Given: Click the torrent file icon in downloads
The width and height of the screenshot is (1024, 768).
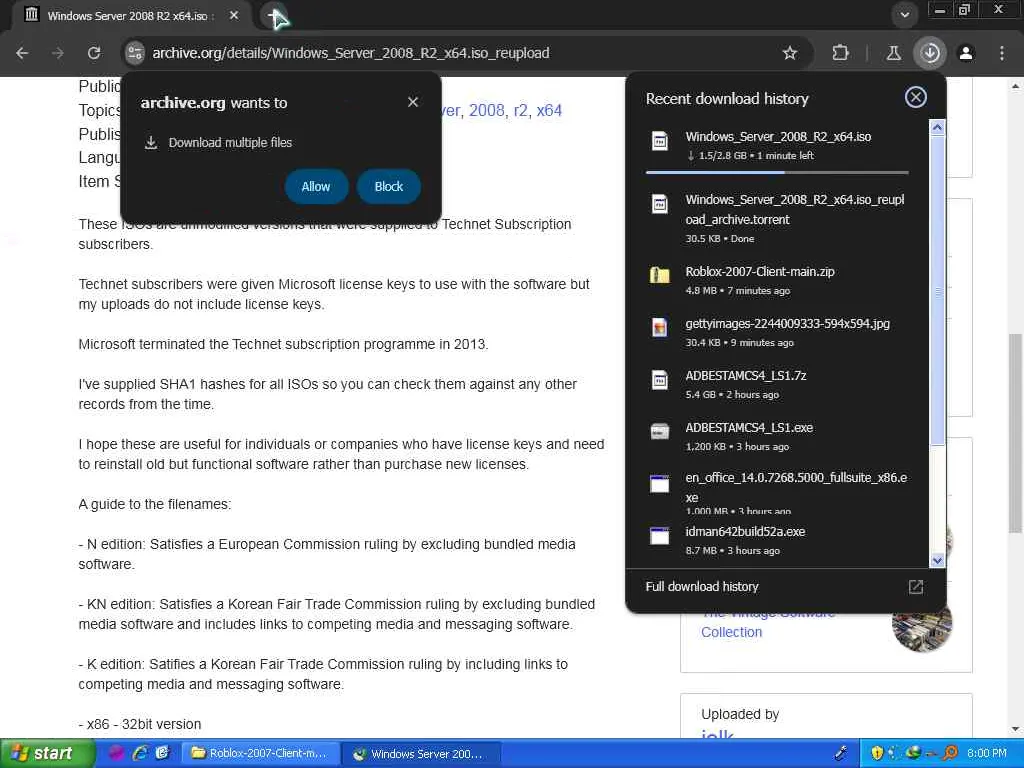Looking at the screenshot, I should 660,204.
